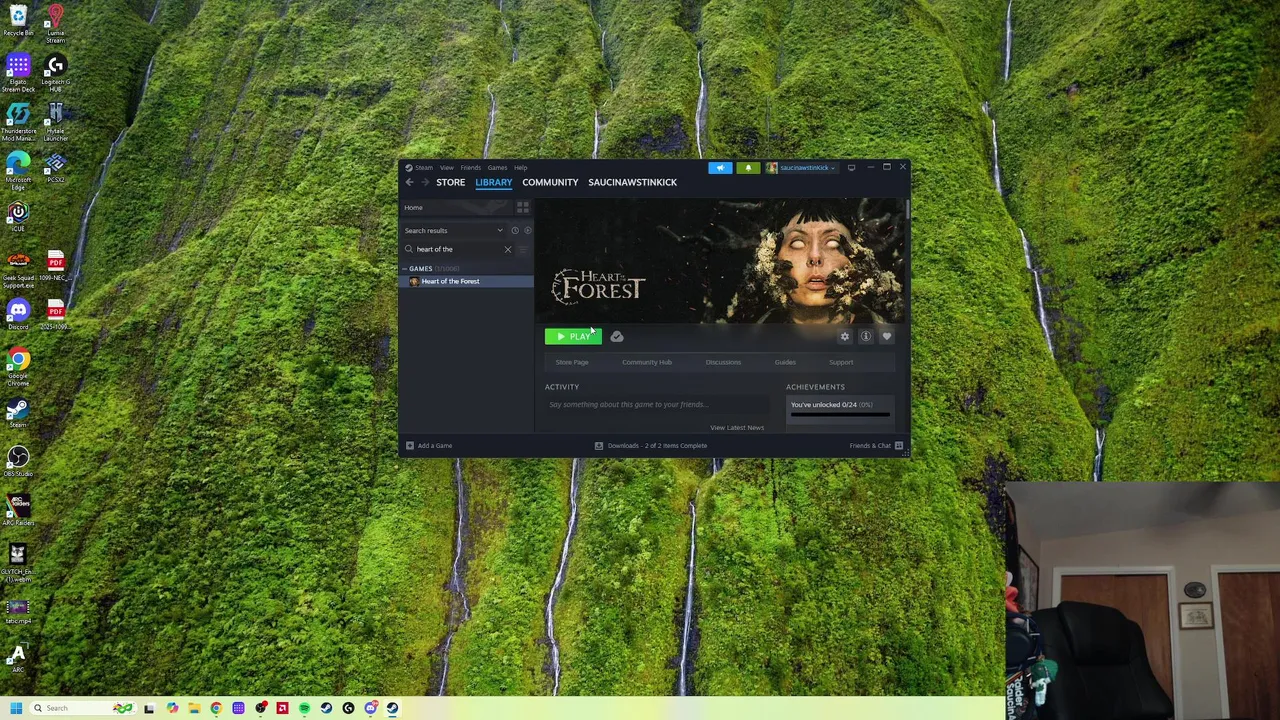Open the Guides link
The image size is (1280, 720).
(785, 362)
